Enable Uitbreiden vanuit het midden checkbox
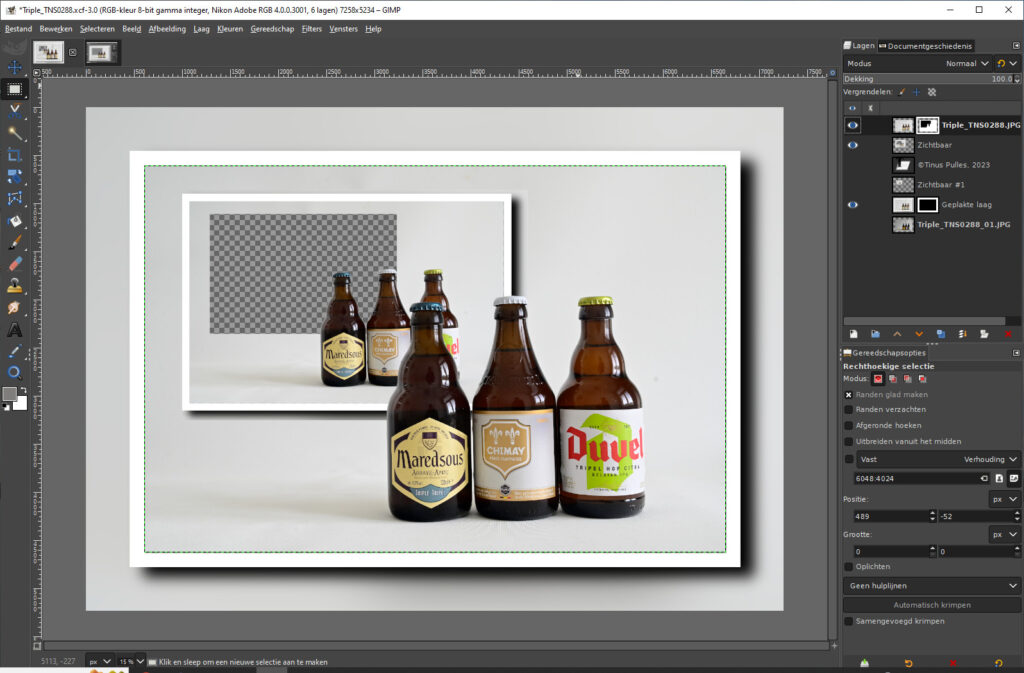 848,442
